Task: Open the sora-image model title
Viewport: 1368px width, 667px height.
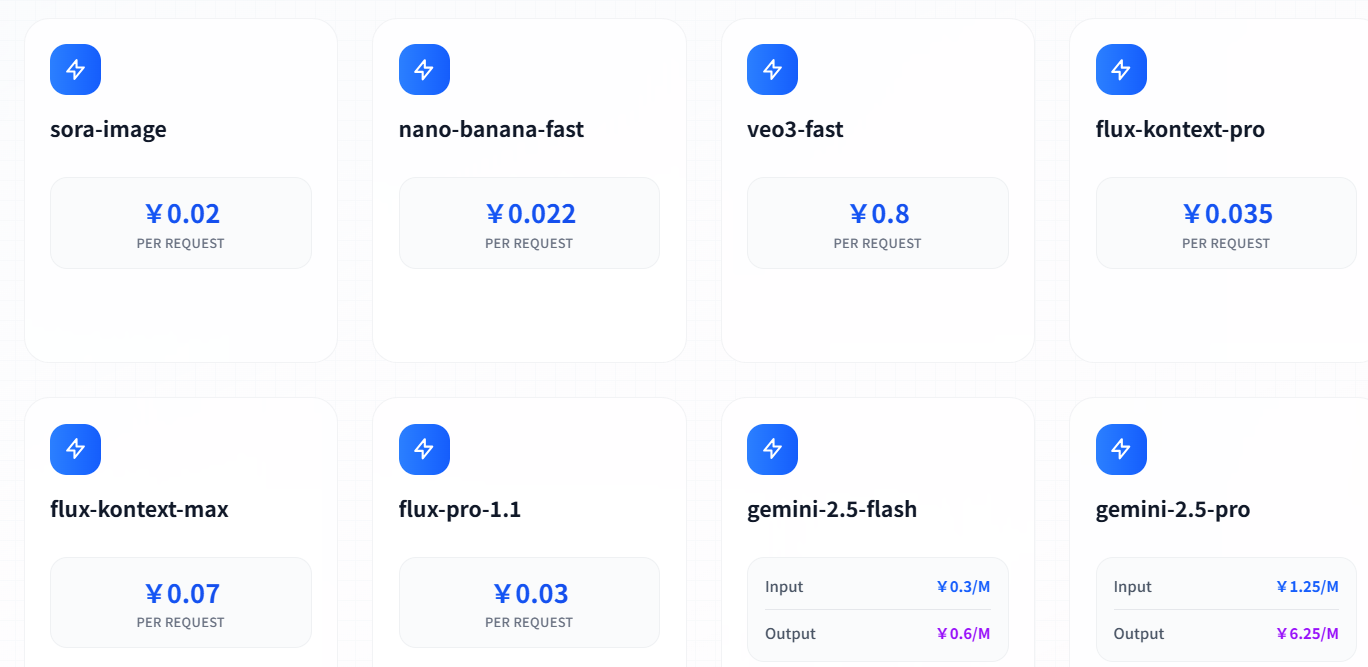Action: (x=108, y=129)
